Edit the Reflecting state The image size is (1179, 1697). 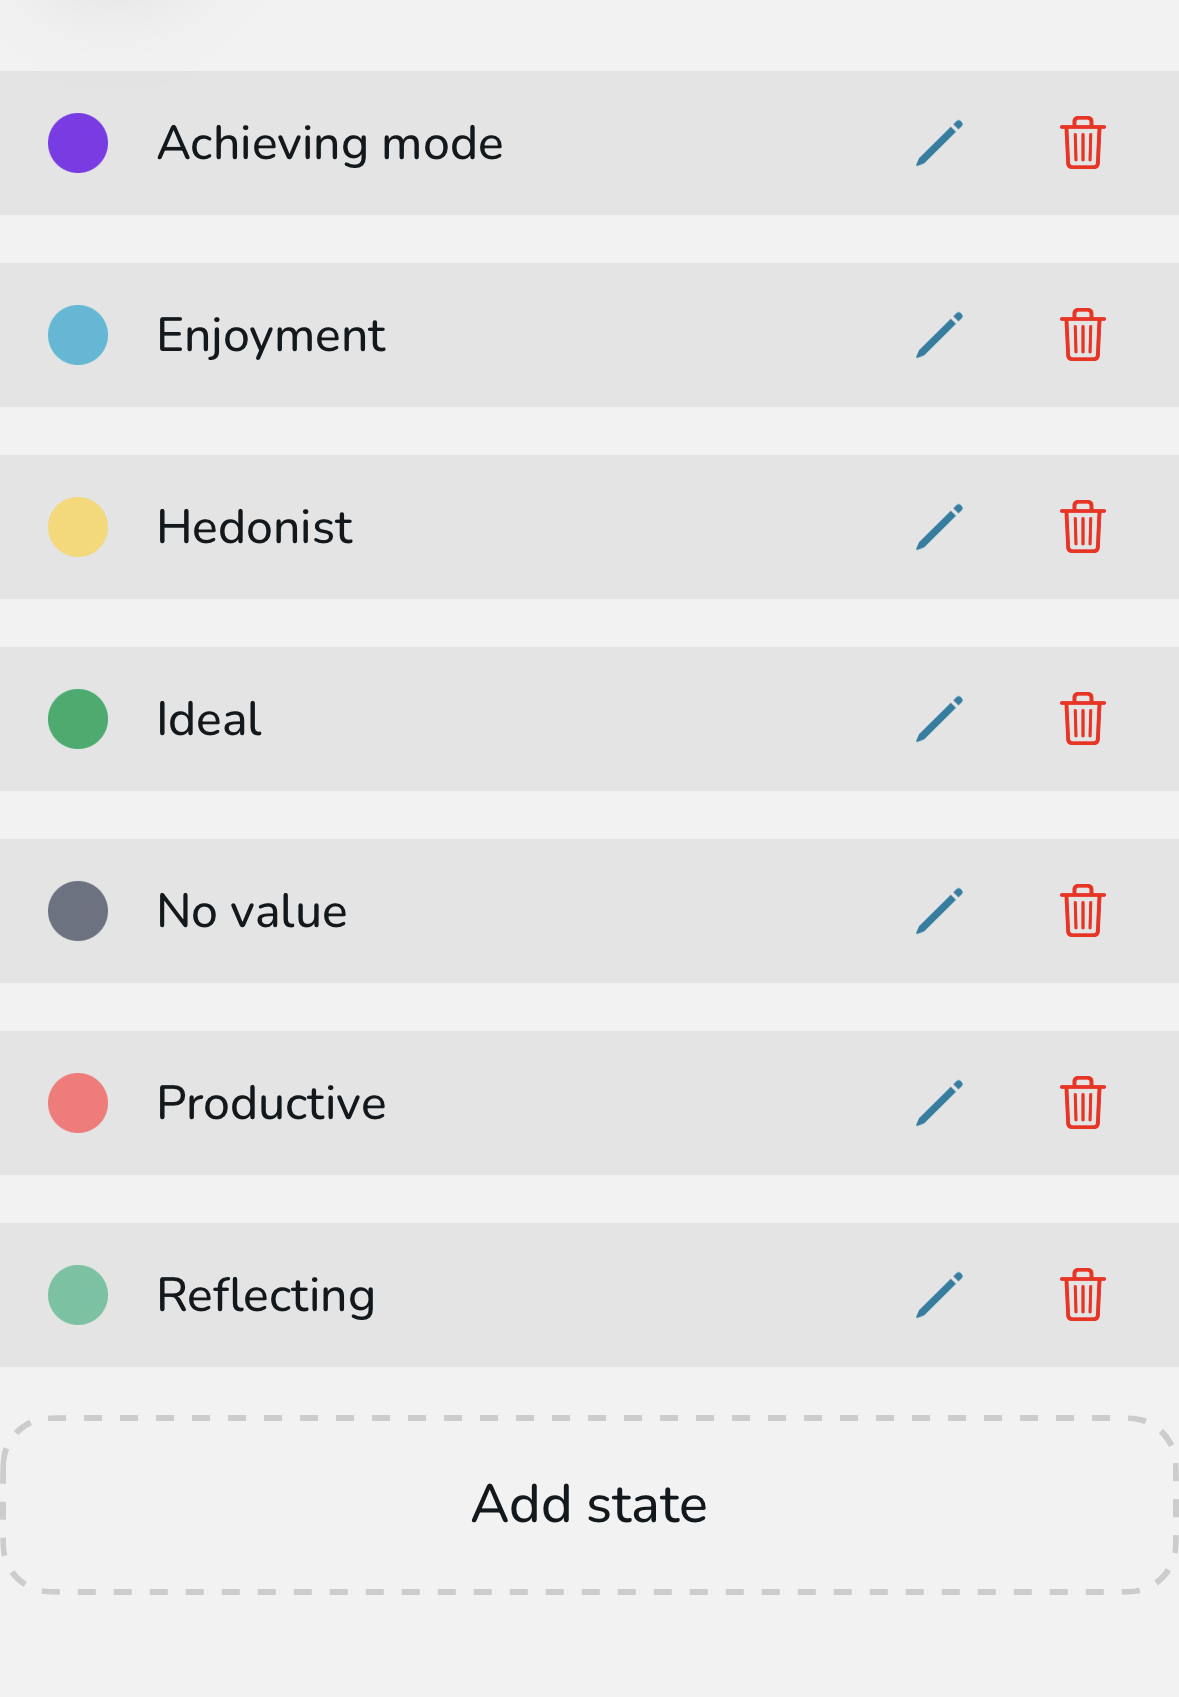pyautogui.click(x=939, y=1295)
